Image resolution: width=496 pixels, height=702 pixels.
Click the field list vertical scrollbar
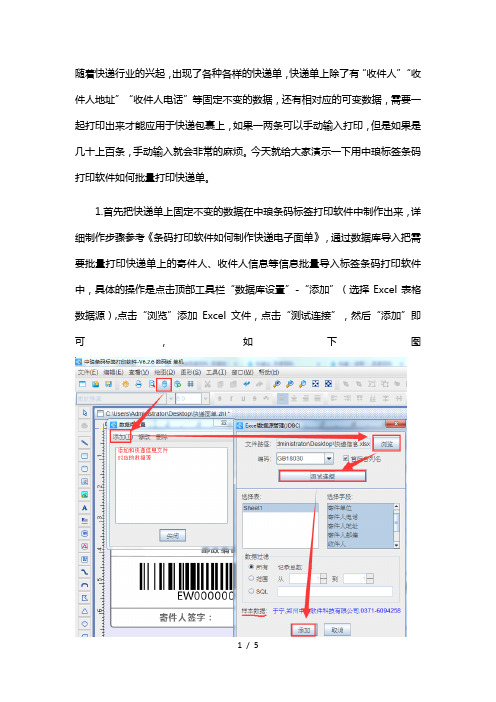pos(396,526)
